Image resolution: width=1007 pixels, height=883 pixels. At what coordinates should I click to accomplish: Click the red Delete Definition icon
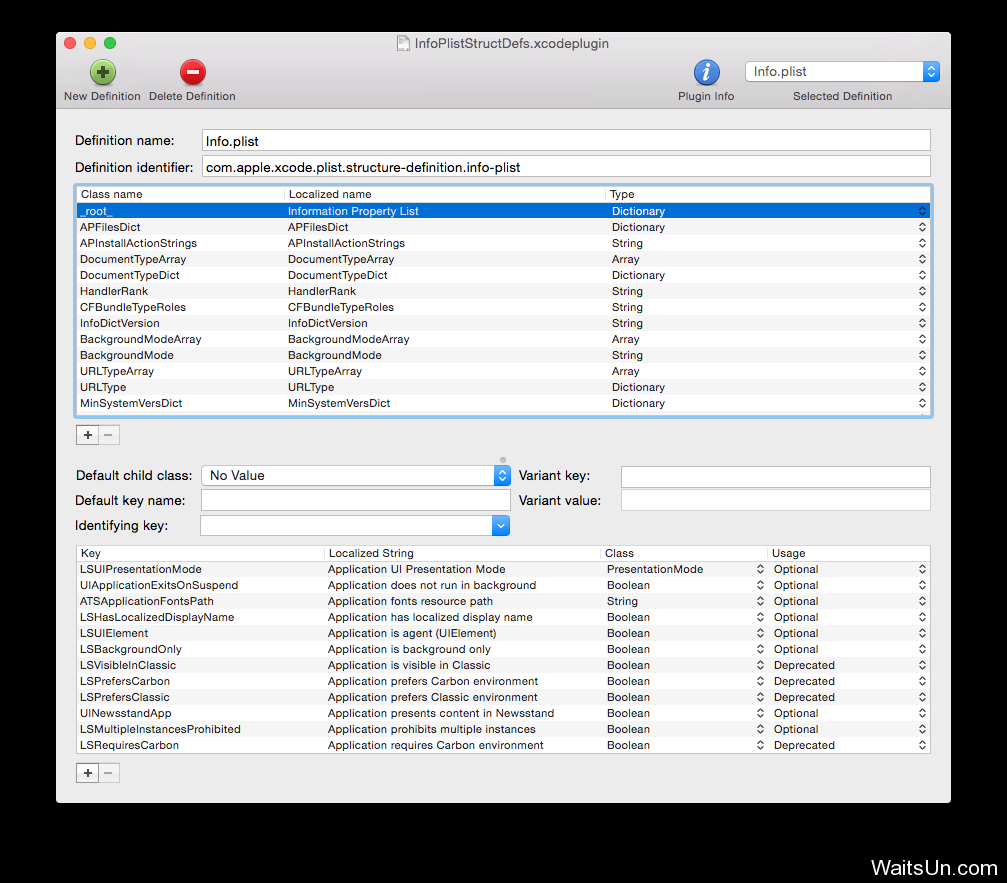192,72
